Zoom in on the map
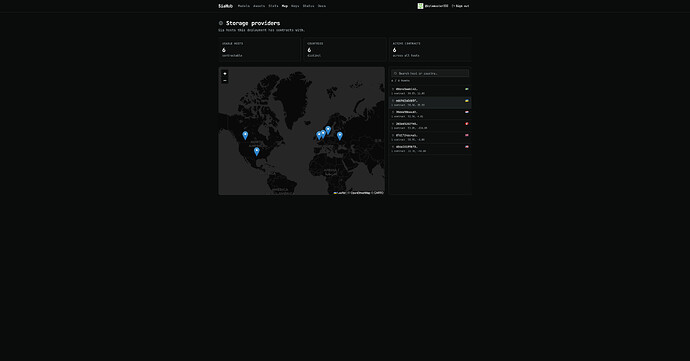Viewport: 690px width, 361px height. (x=224, y=74)
